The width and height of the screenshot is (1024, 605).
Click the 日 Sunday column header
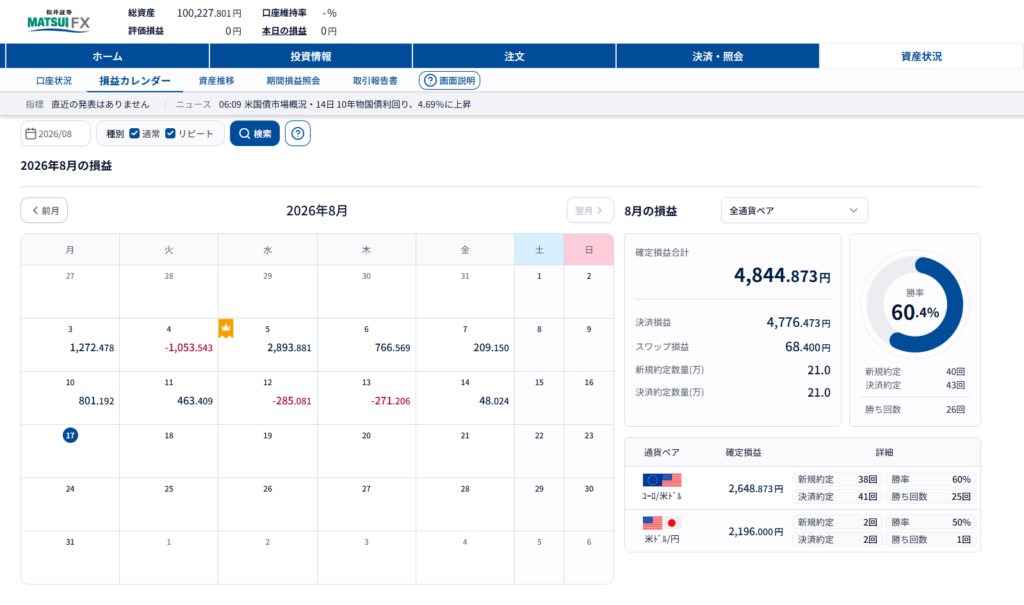coord(588,250)
